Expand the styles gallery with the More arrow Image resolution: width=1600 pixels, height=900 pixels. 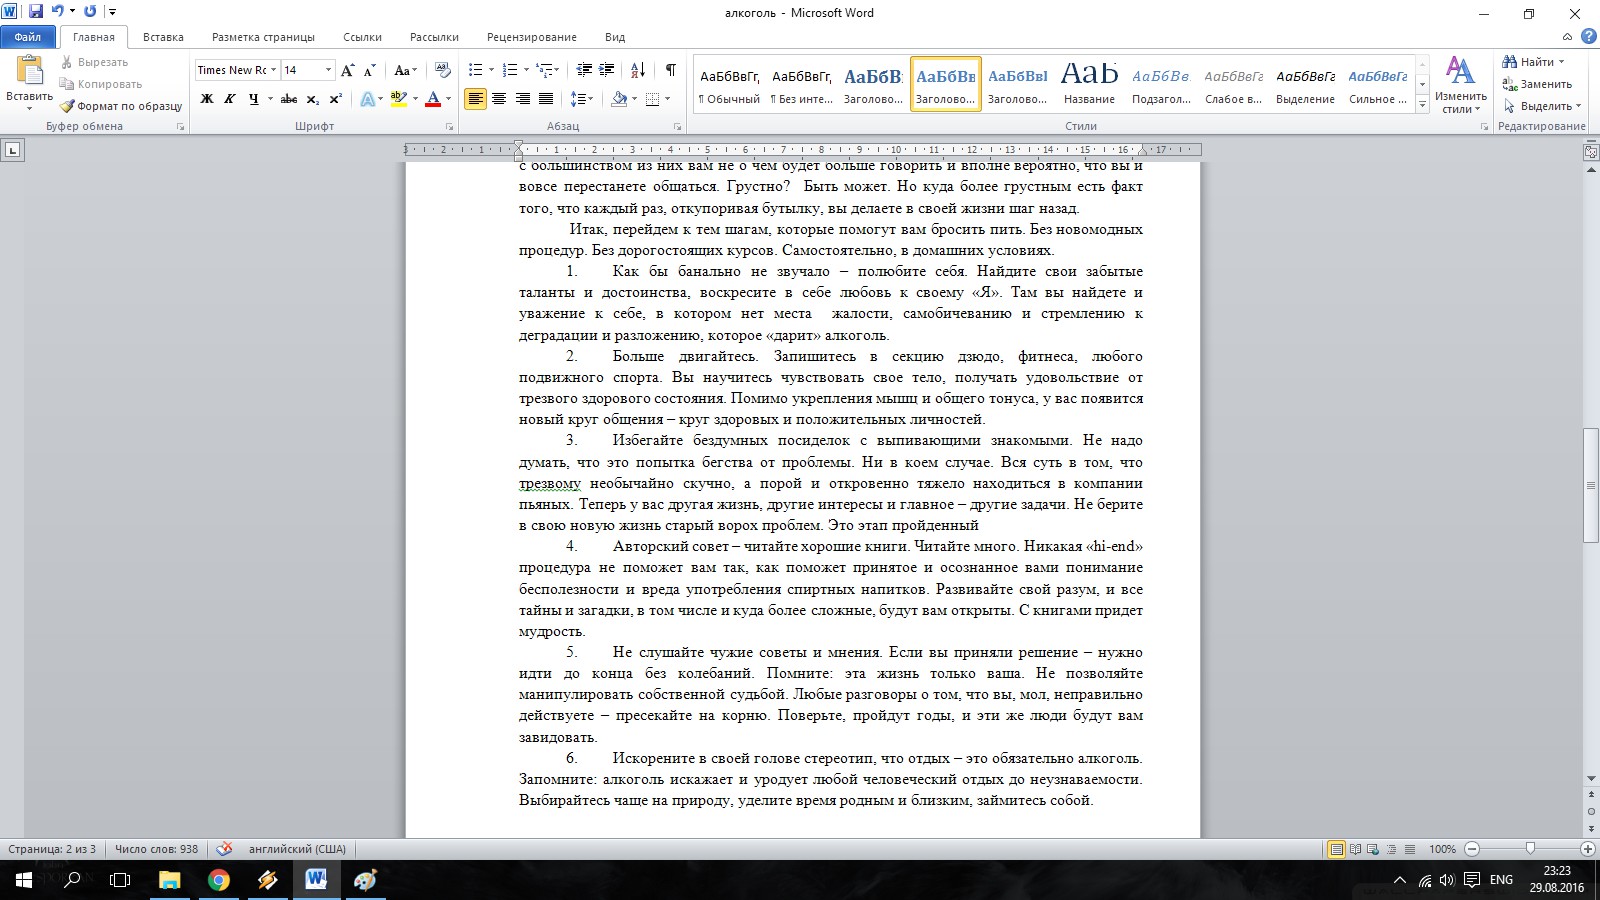coord(1423,104)
